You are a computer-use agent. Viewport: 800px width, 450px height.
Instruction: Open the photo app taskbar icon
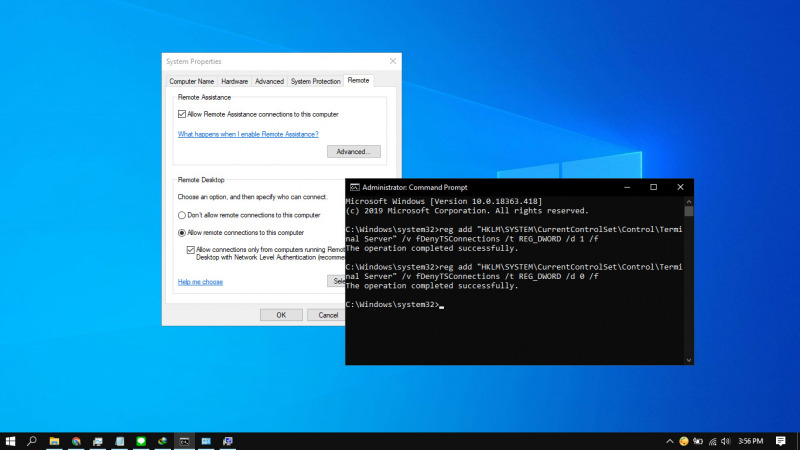(x=206, y=441)
